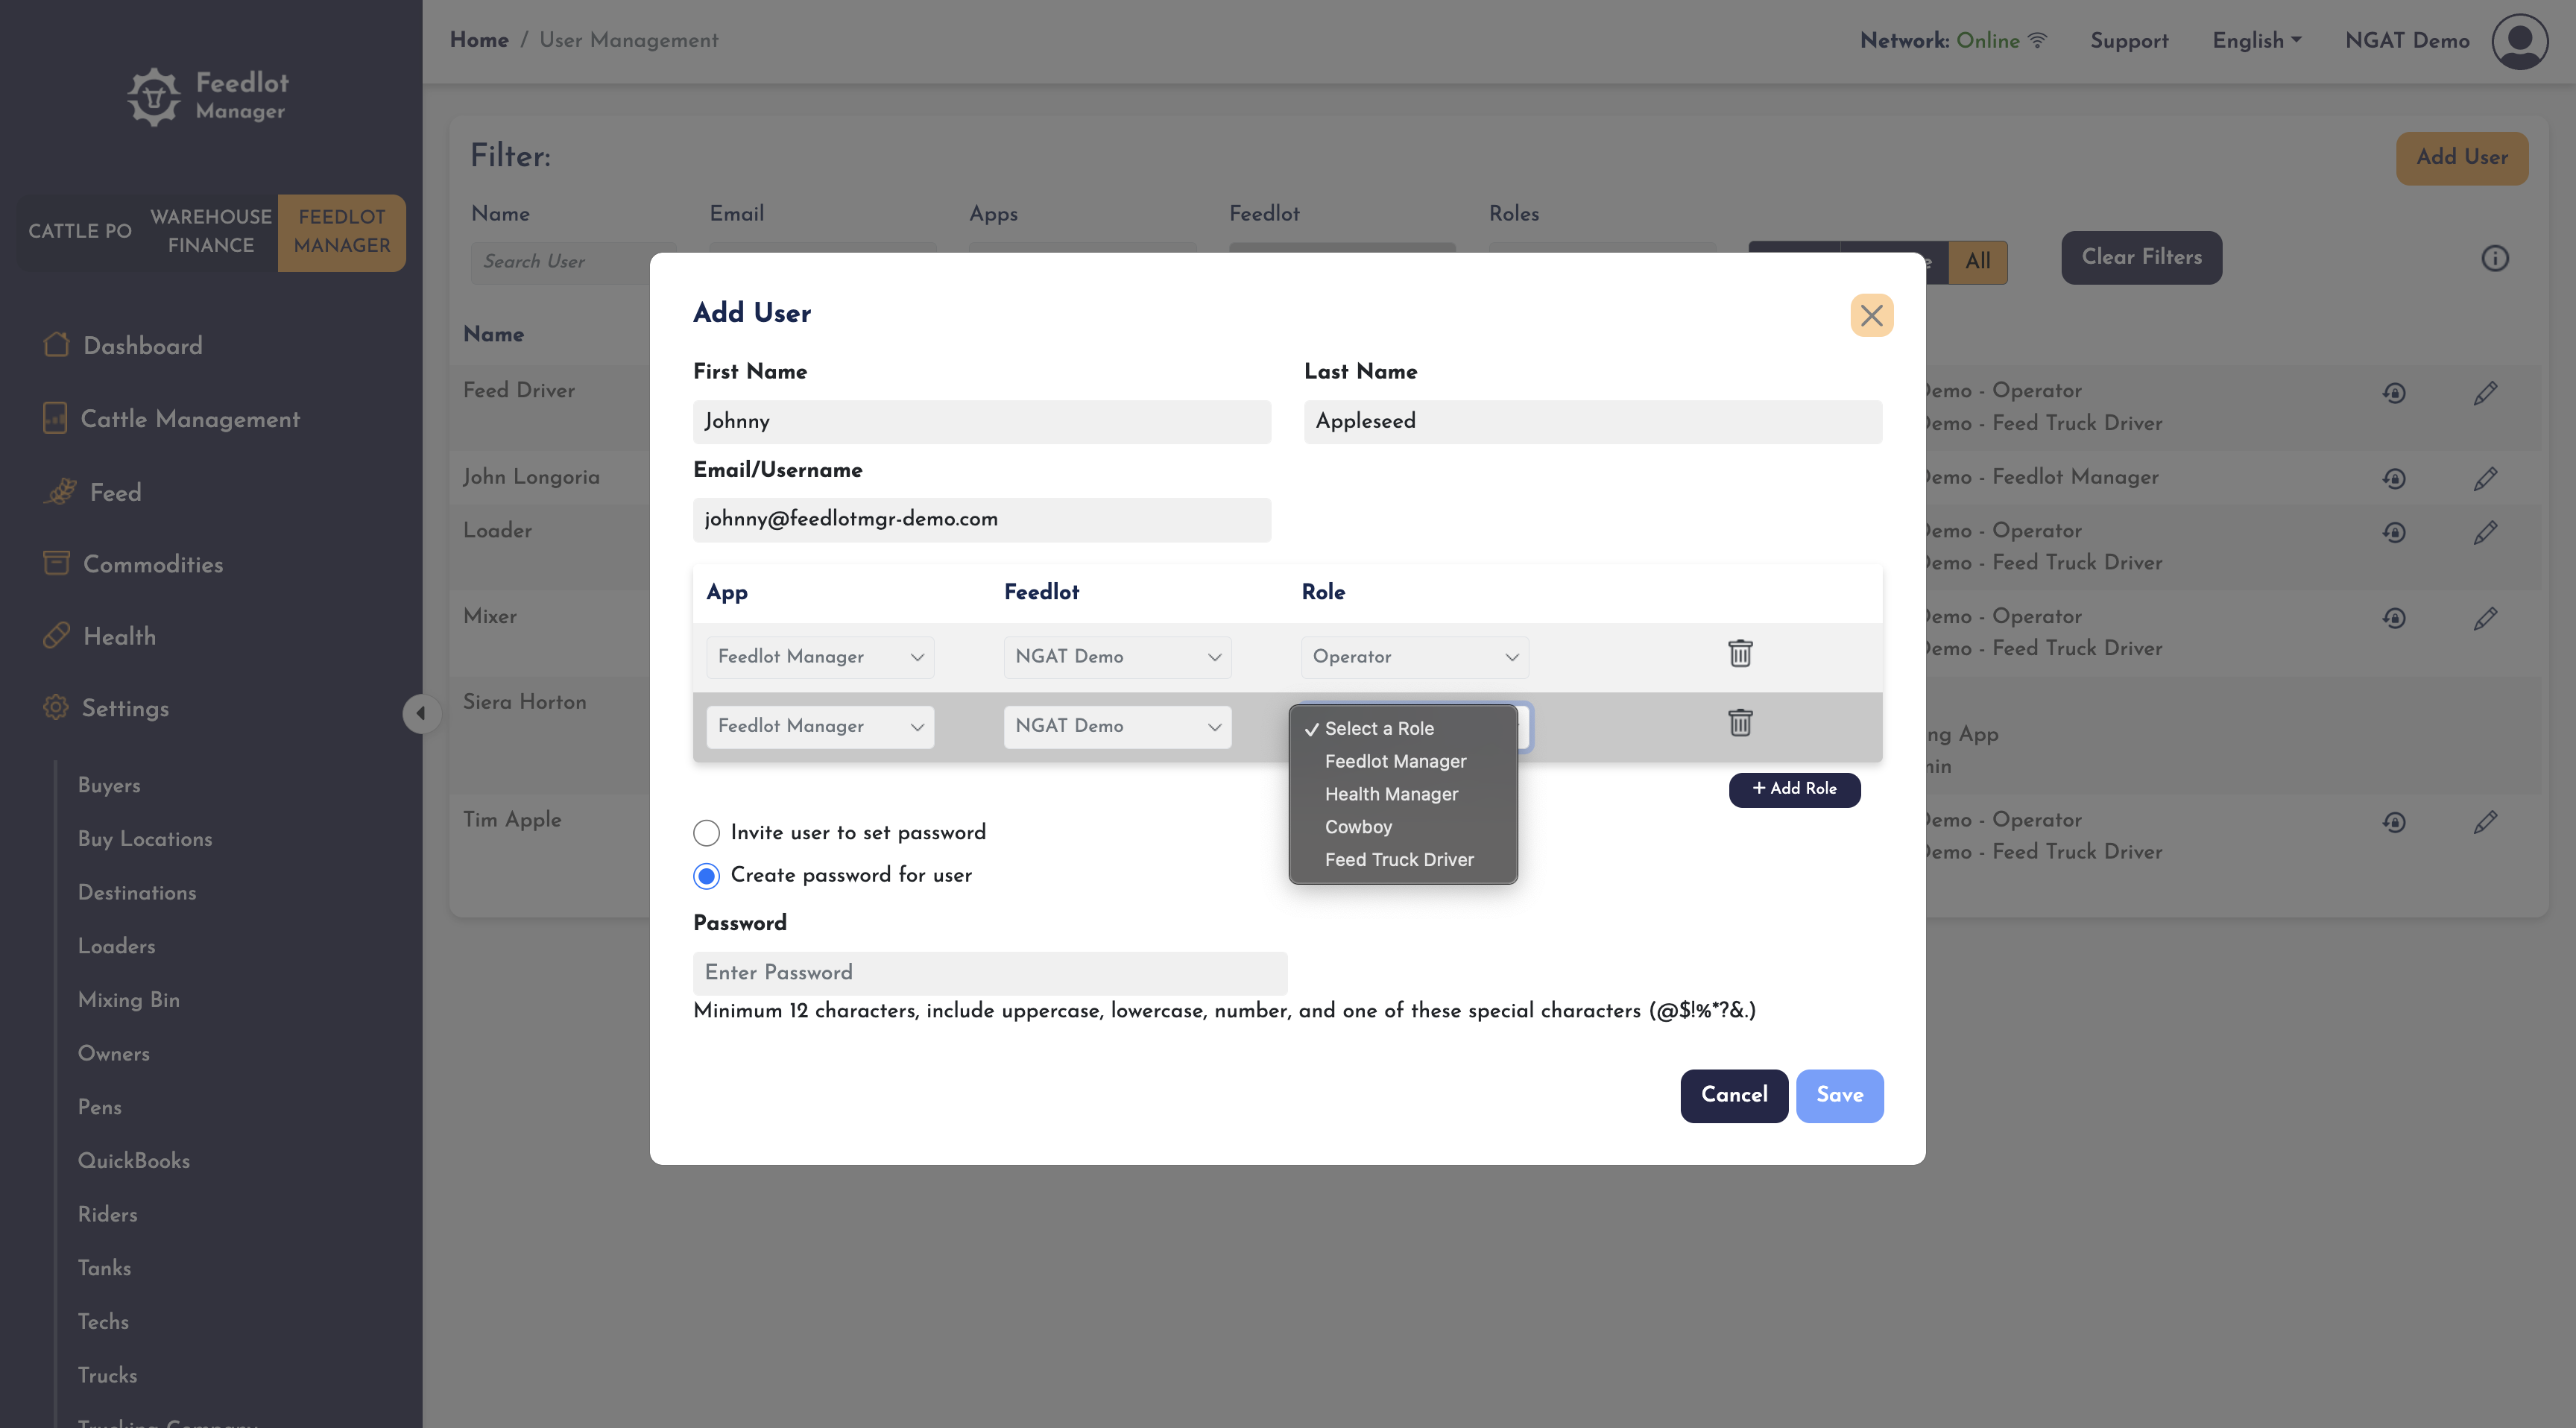Open the English language dropdown
Screen dimensions: 2576x1428
[2257, 41]
